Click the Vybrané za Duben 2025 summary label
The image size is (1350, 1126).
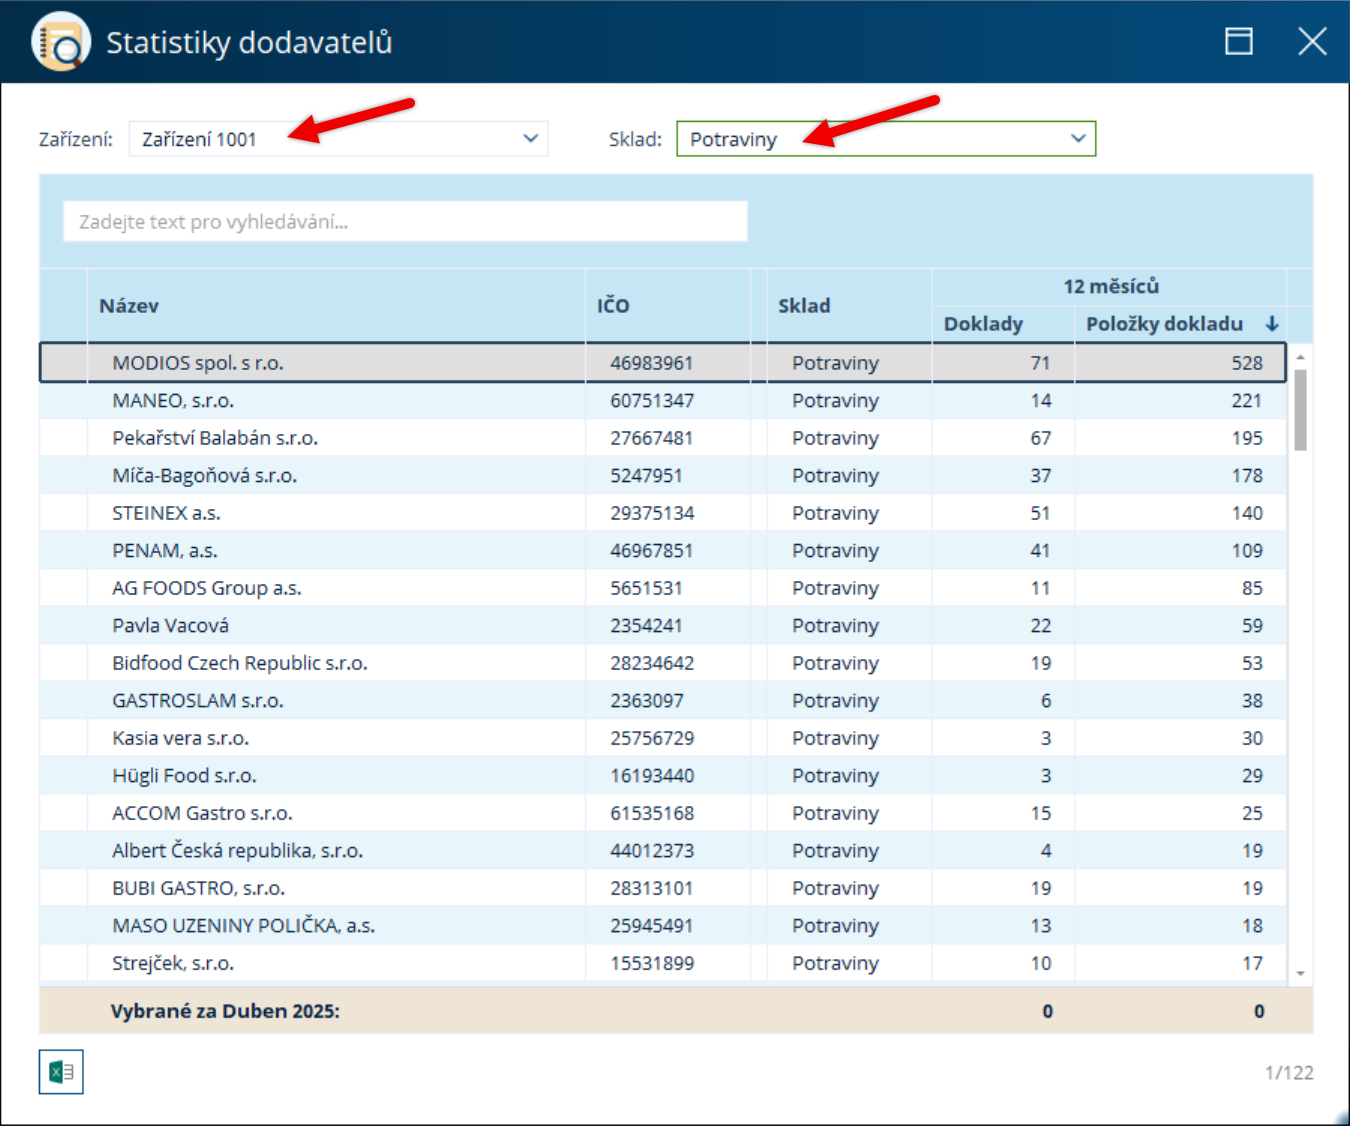225,1011
